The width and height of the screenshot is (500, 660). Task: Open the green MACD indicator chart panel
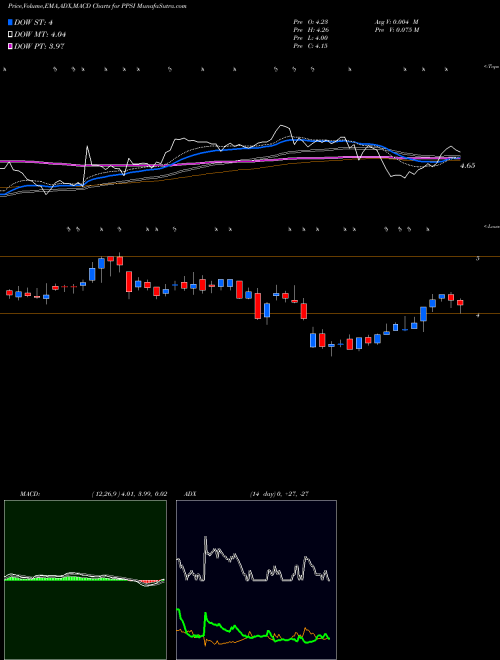85,580
